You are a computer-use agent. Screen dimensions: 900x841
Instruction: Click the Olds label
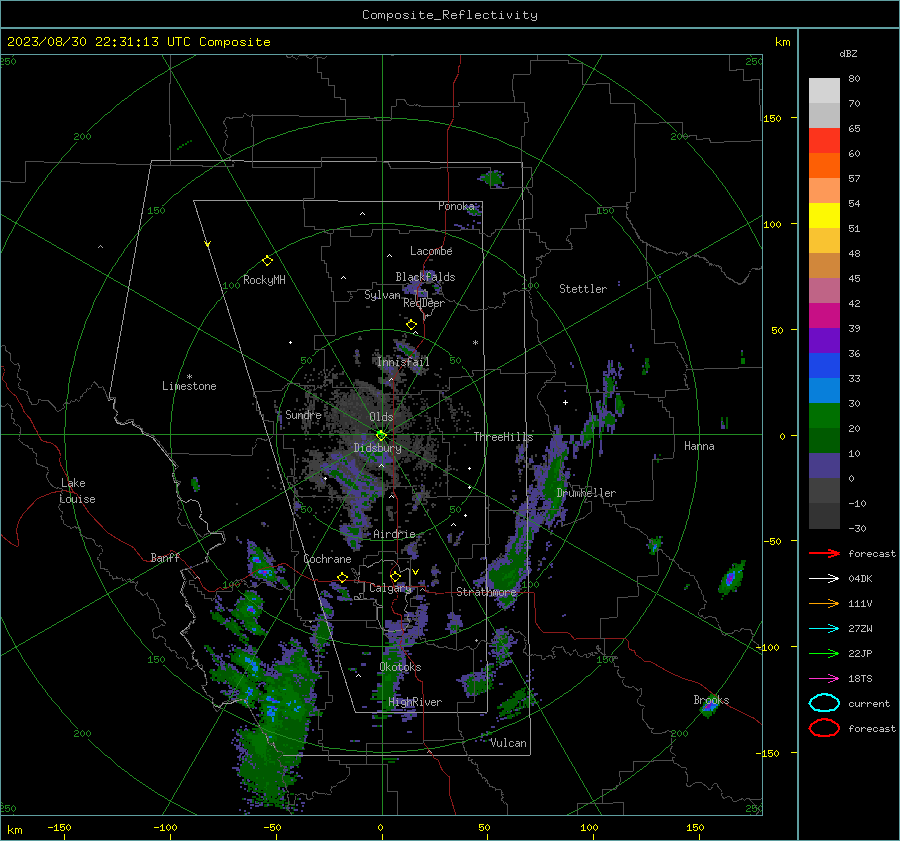pos(381,417)
